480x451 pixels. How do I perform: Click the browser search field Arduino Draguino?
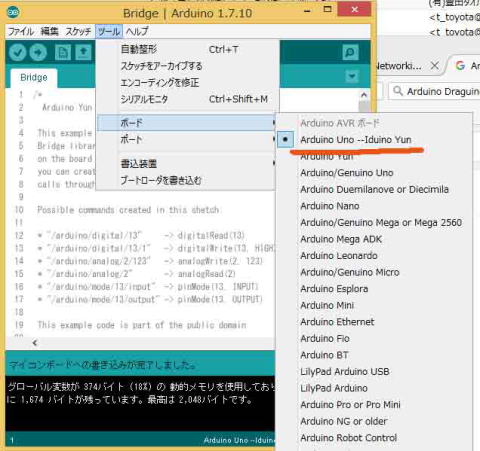click(434, 91)
